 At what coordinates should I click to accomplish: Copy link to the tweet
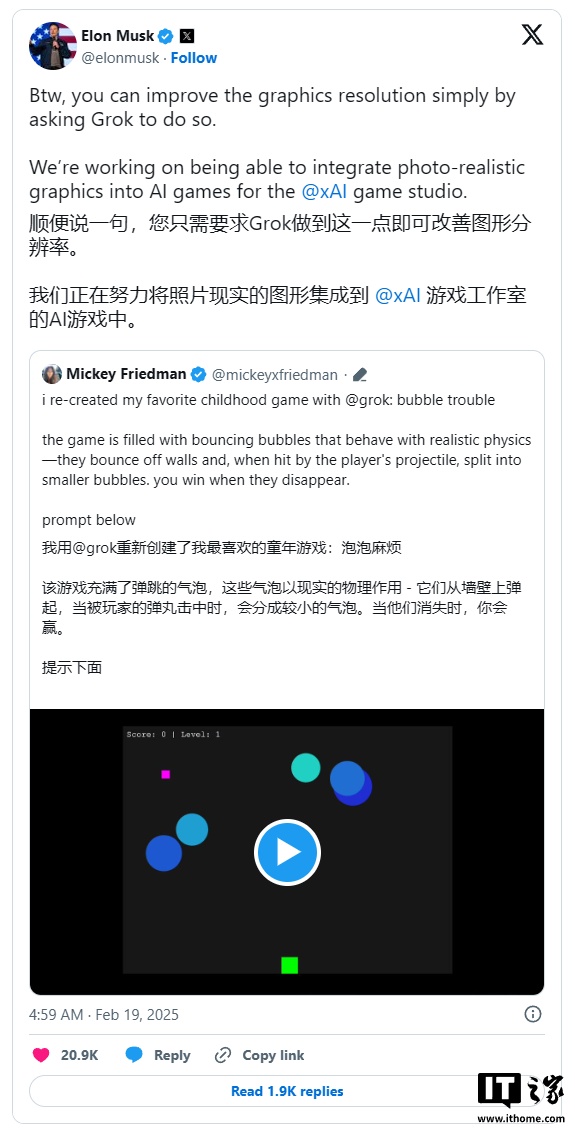tap(260, 1055)
